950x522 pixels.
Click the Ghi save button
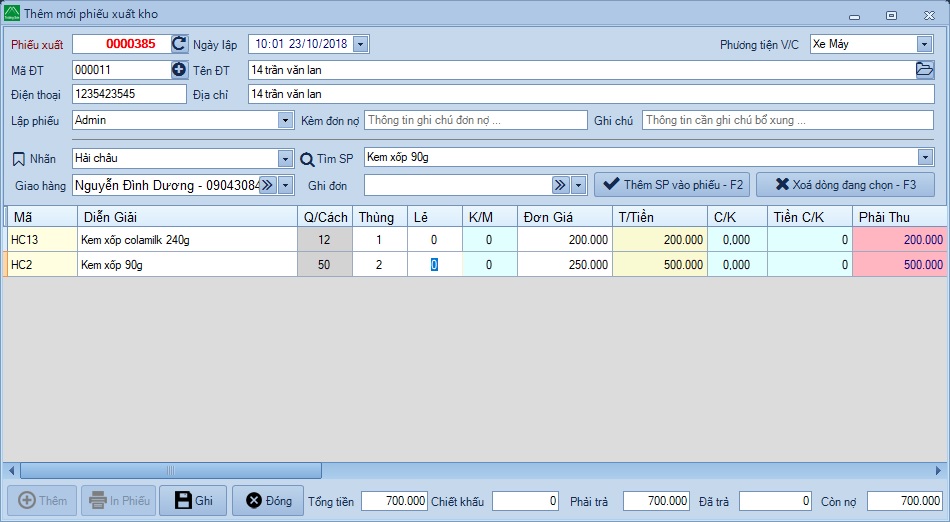193,501
